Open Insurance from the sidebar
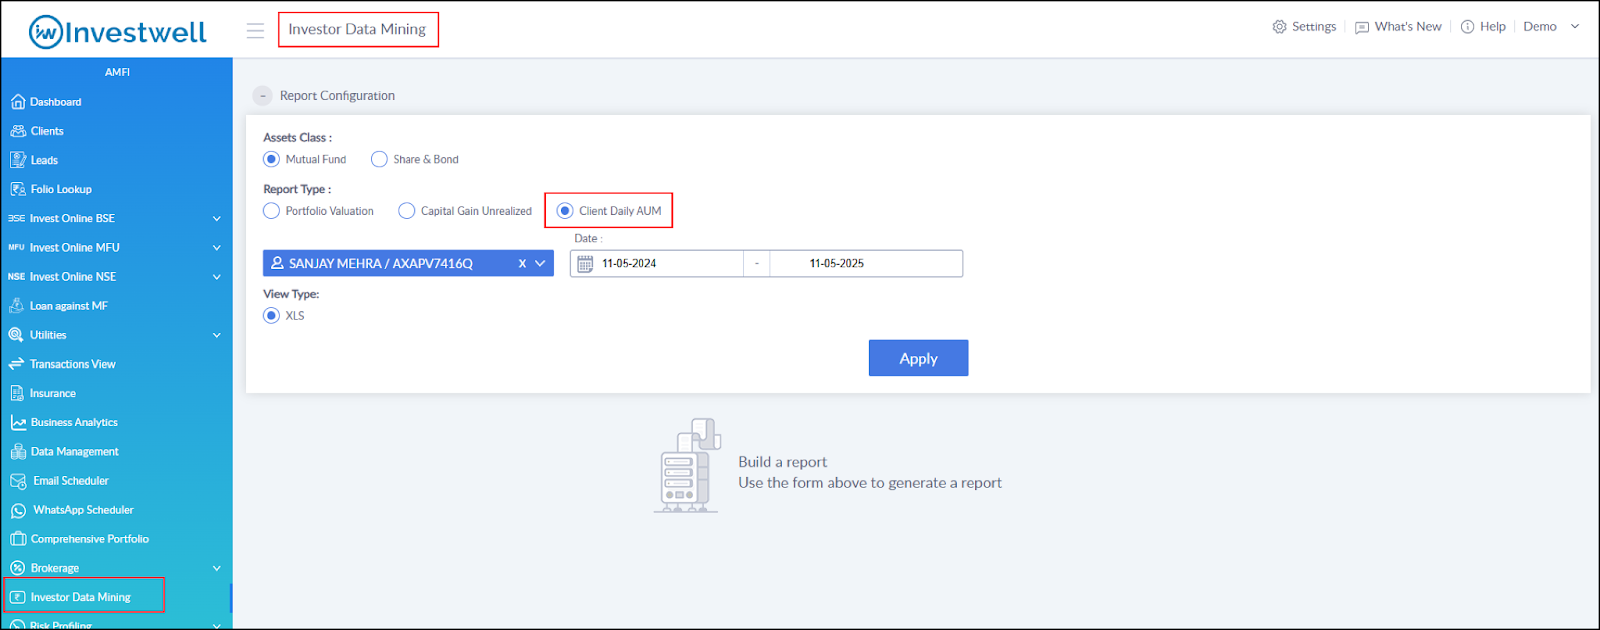This screenshot has height=630, width=1600. 53,393
